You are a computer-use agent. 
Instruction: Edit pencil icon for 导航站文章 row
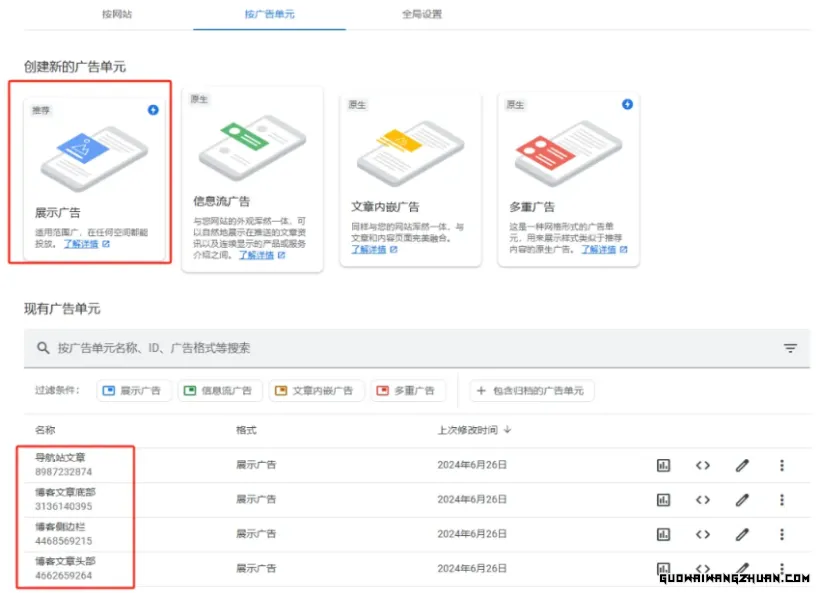point(742,465)
